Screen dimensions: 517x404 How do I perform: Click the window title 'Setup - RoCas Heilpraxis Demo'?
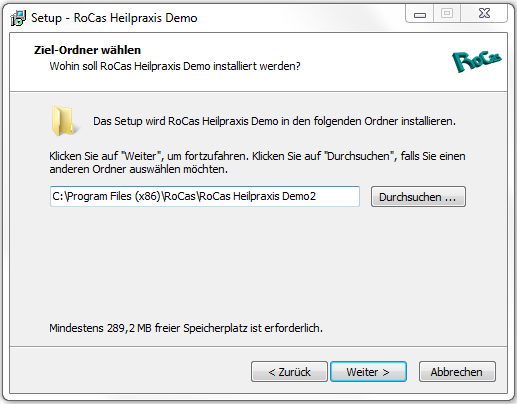(x=114, y=18)
